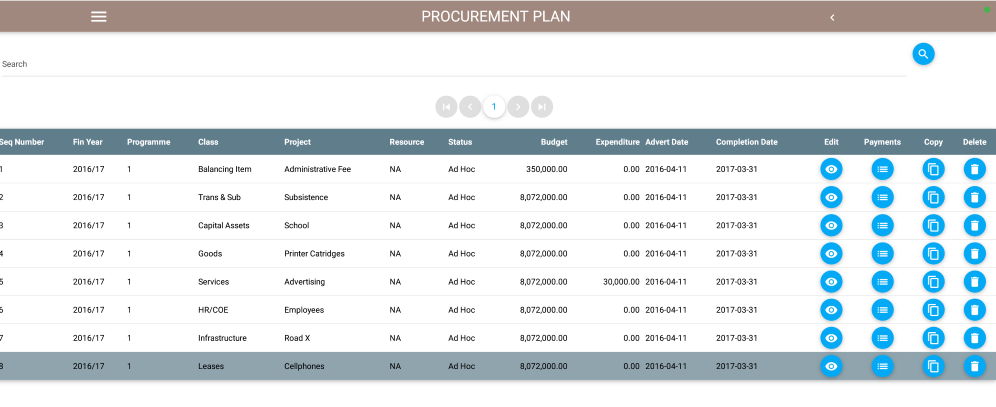Sort table by Budget column header
996x407 pixels.
[554, 142]
